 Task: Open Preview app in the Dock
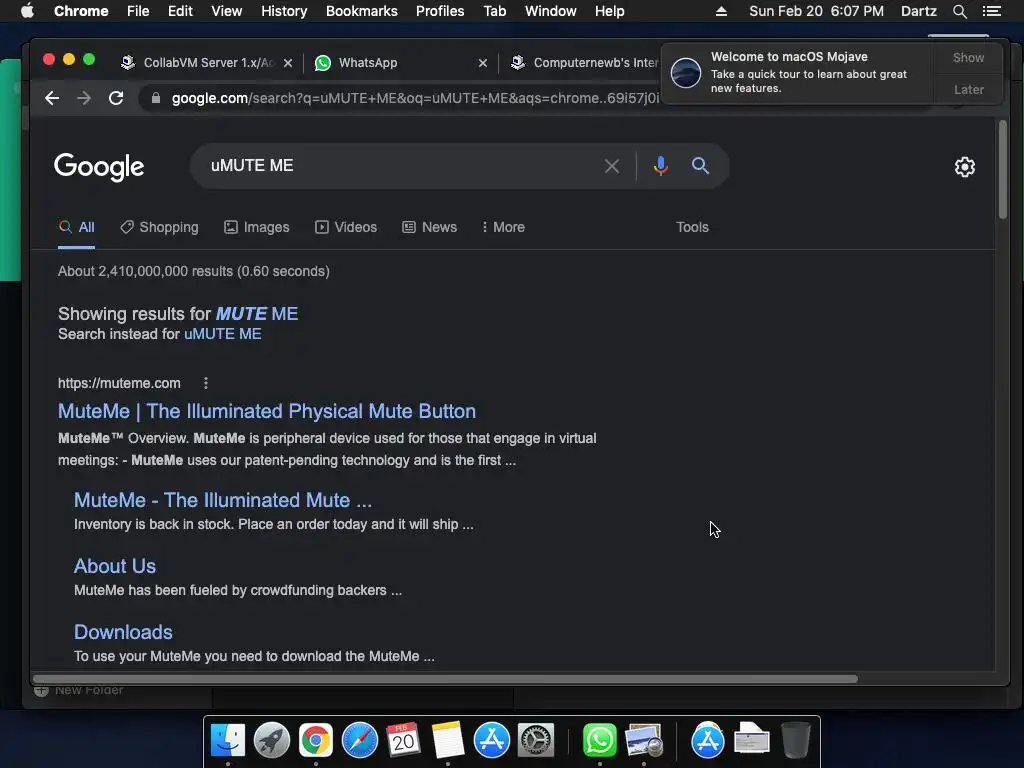(643, 741)
